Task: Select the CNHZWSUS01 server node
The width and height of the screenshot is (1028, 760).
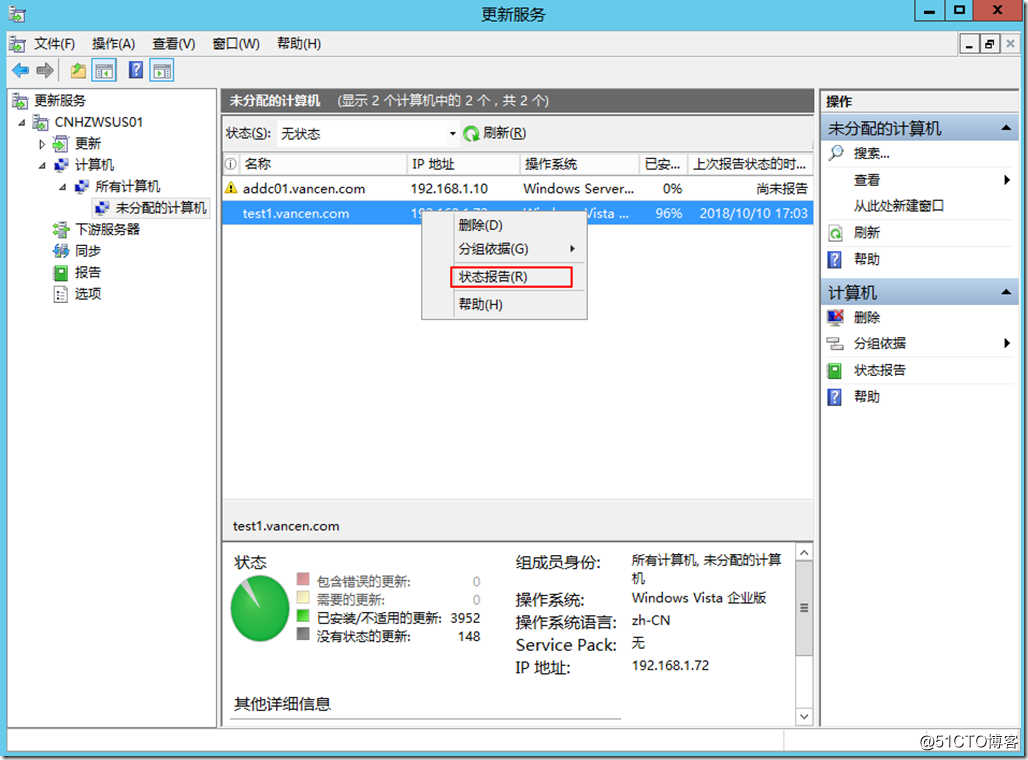Action: click(x=98, y=122)
